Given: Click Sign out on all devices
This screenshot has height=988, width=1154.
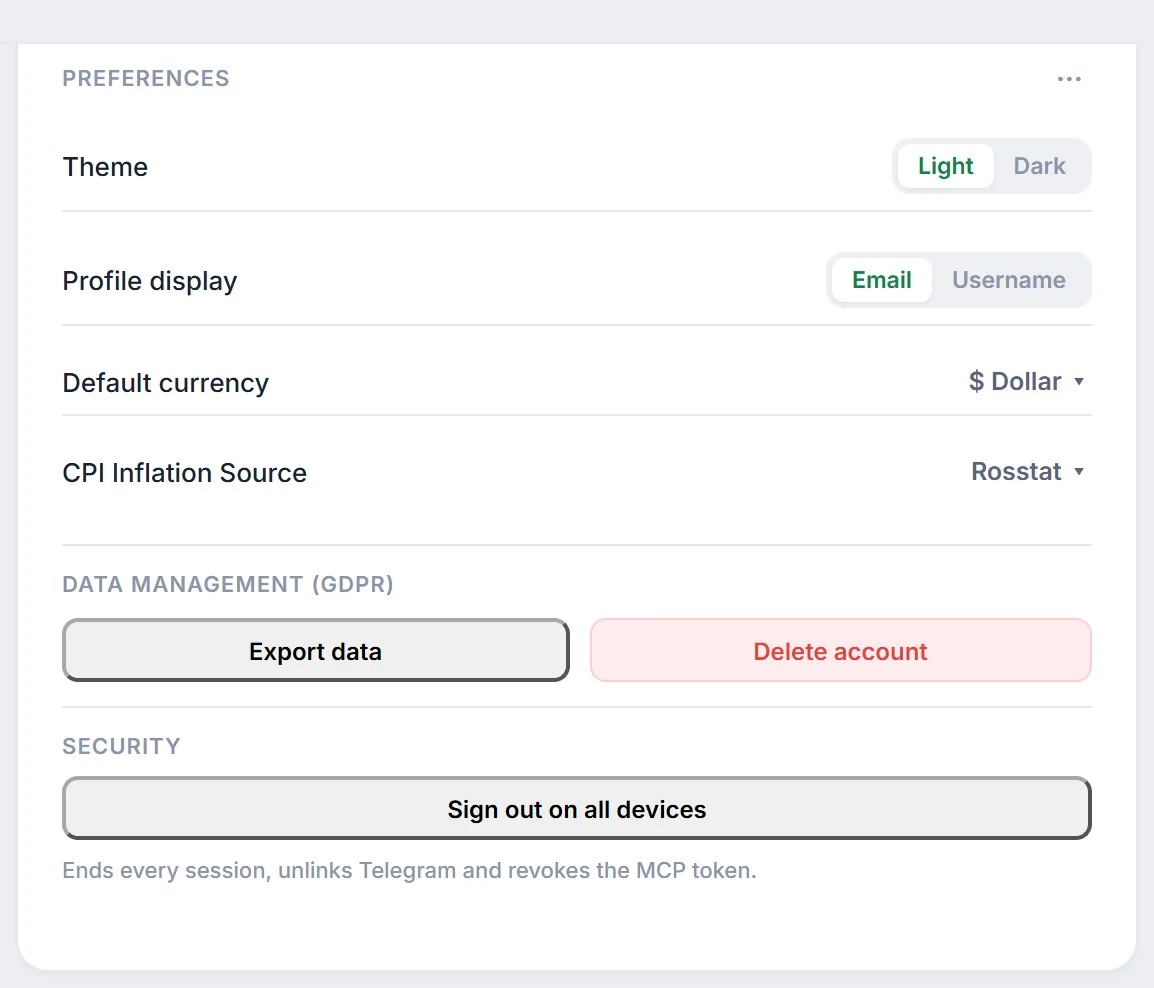Looking at the screenshot, I should (577, 808).
